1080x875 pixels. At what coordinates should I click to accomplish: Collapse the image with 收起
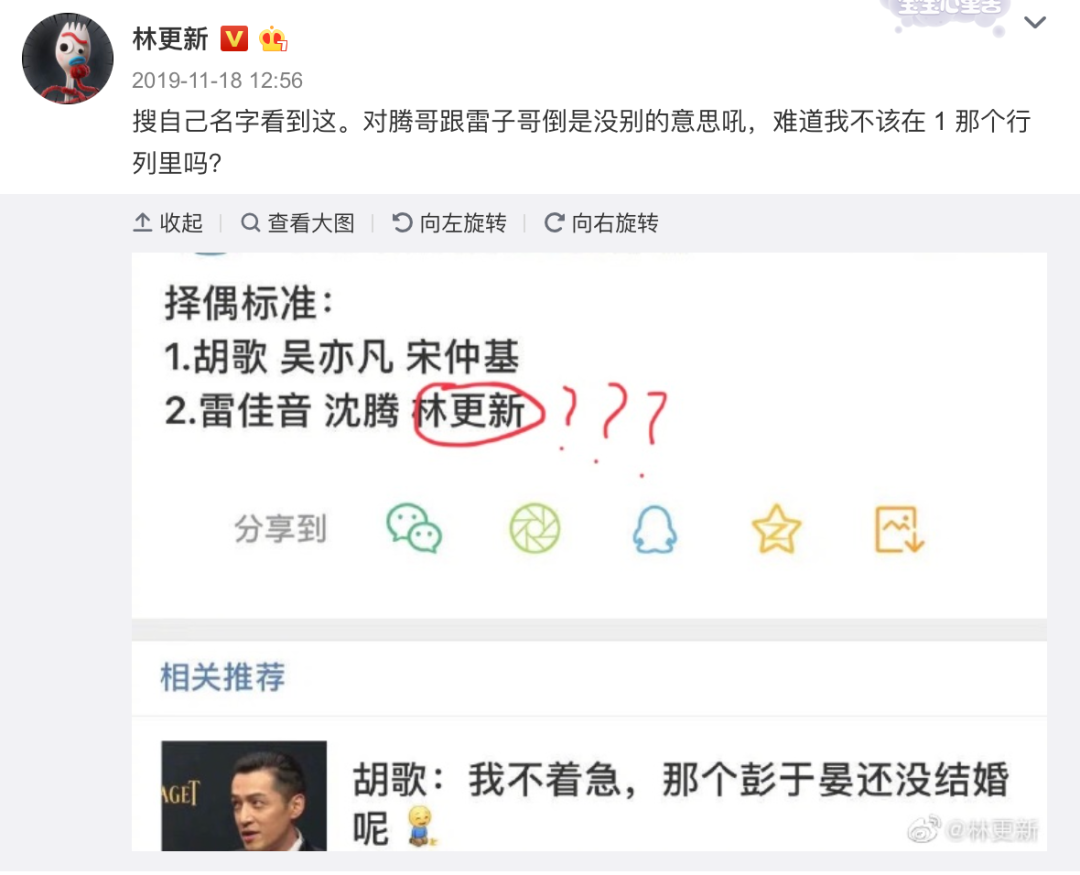click(x=167, y=223)
